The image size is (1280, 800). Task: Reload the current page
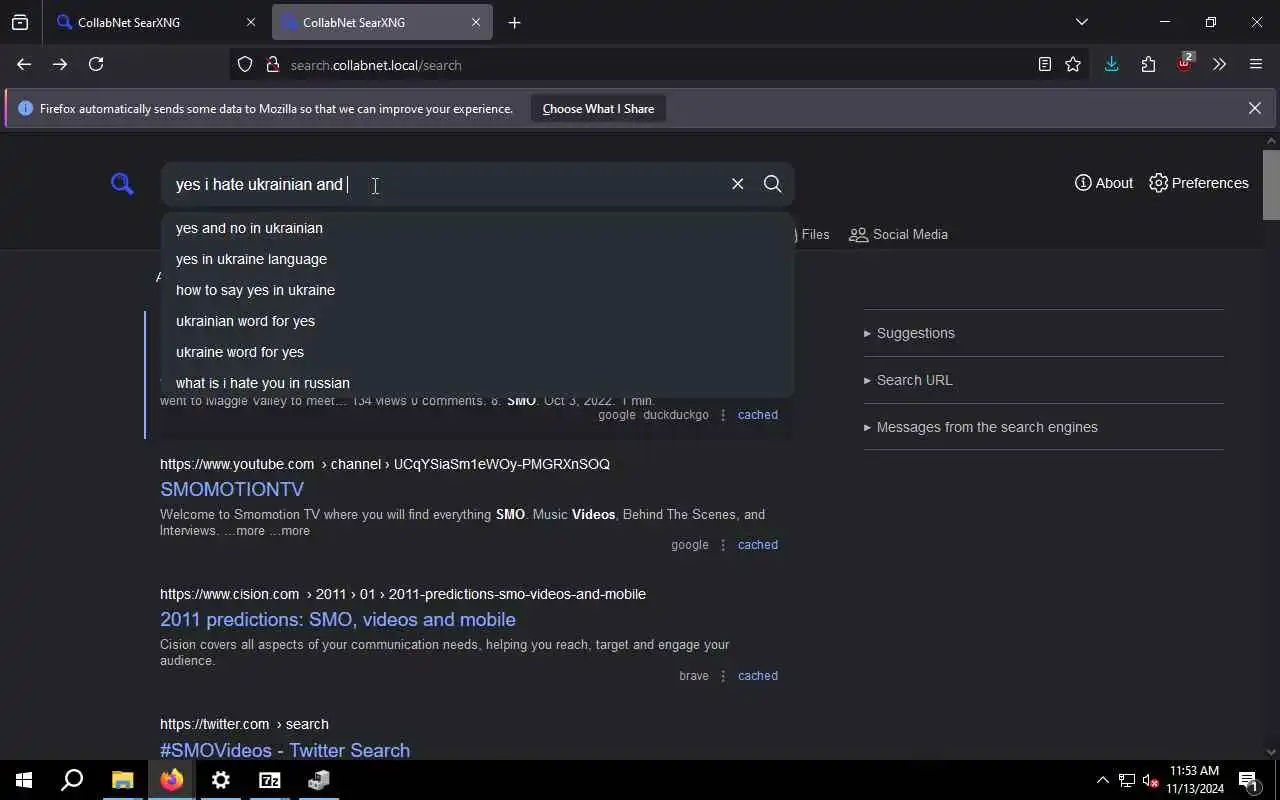click(96, 64)
